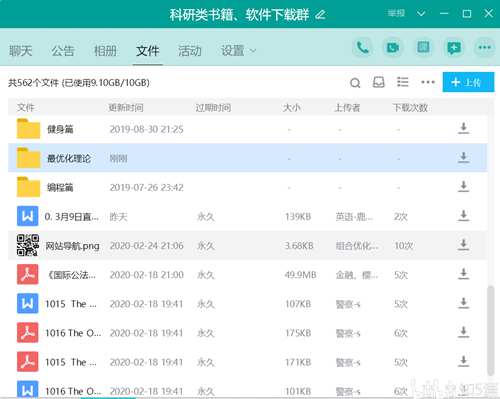Sort by the 大小 column header
Image resolution: width=500 pixels, height=399 pixels.
tap(292, 108)
